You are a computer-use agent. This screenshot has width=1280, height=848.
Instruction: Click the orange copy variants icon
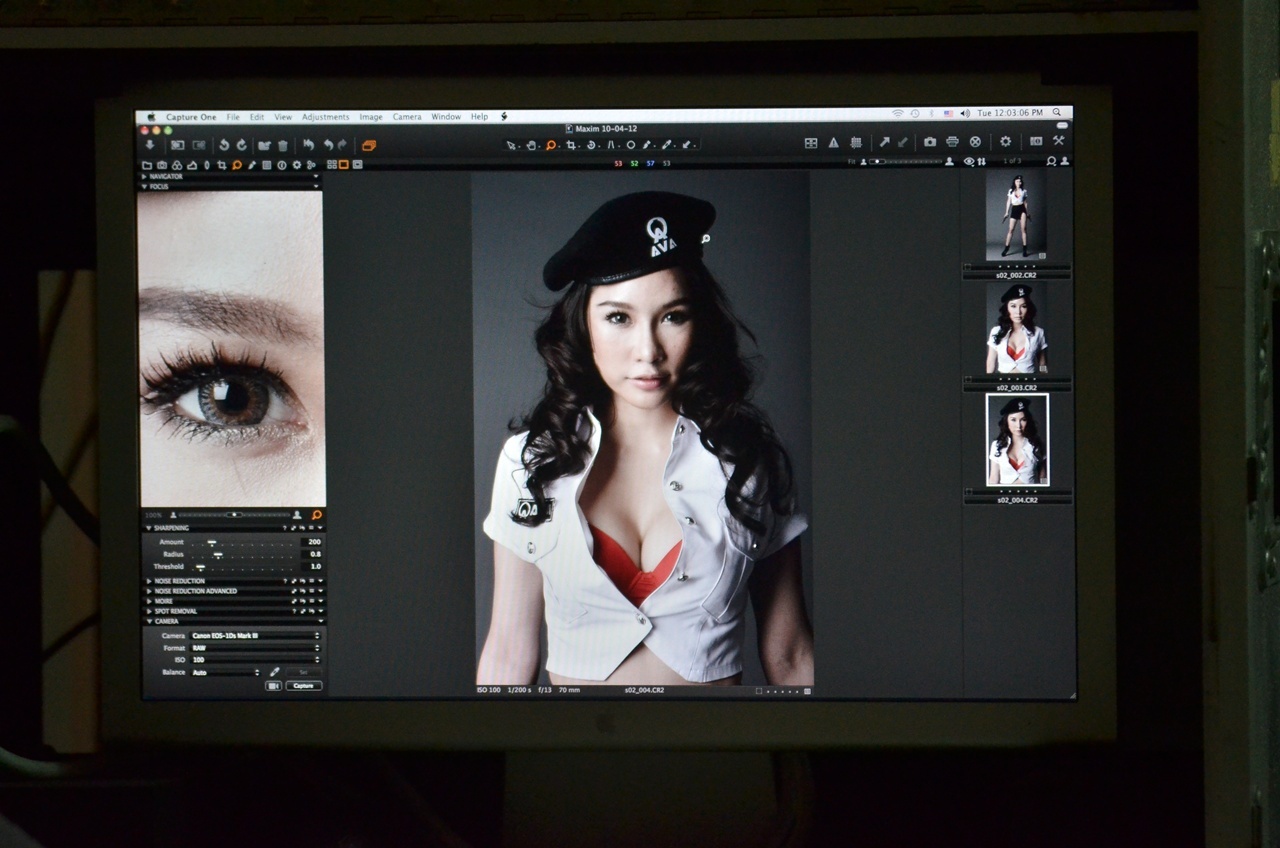click(x=369, y=146)
